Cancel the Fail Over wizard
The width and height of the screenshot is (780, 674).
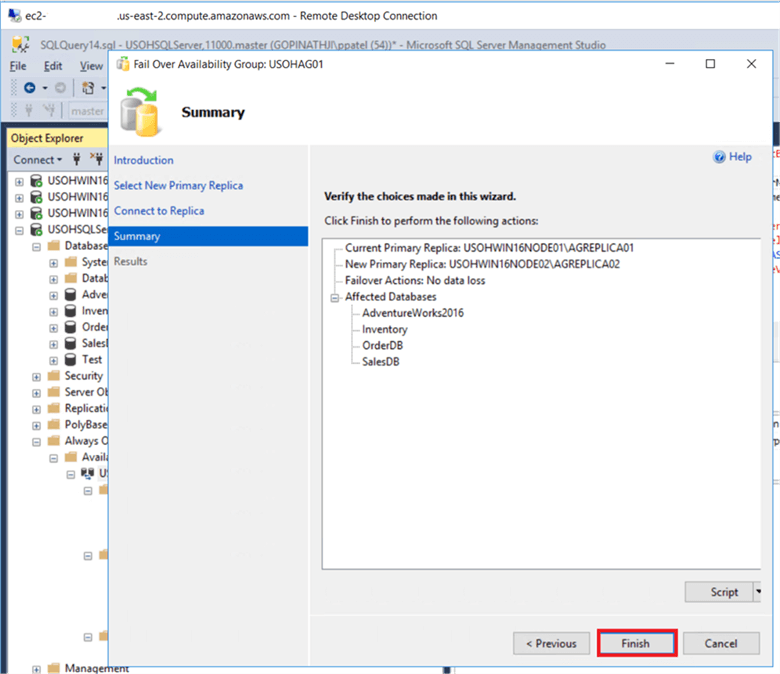pyautogui.click(x=721, y=643)
